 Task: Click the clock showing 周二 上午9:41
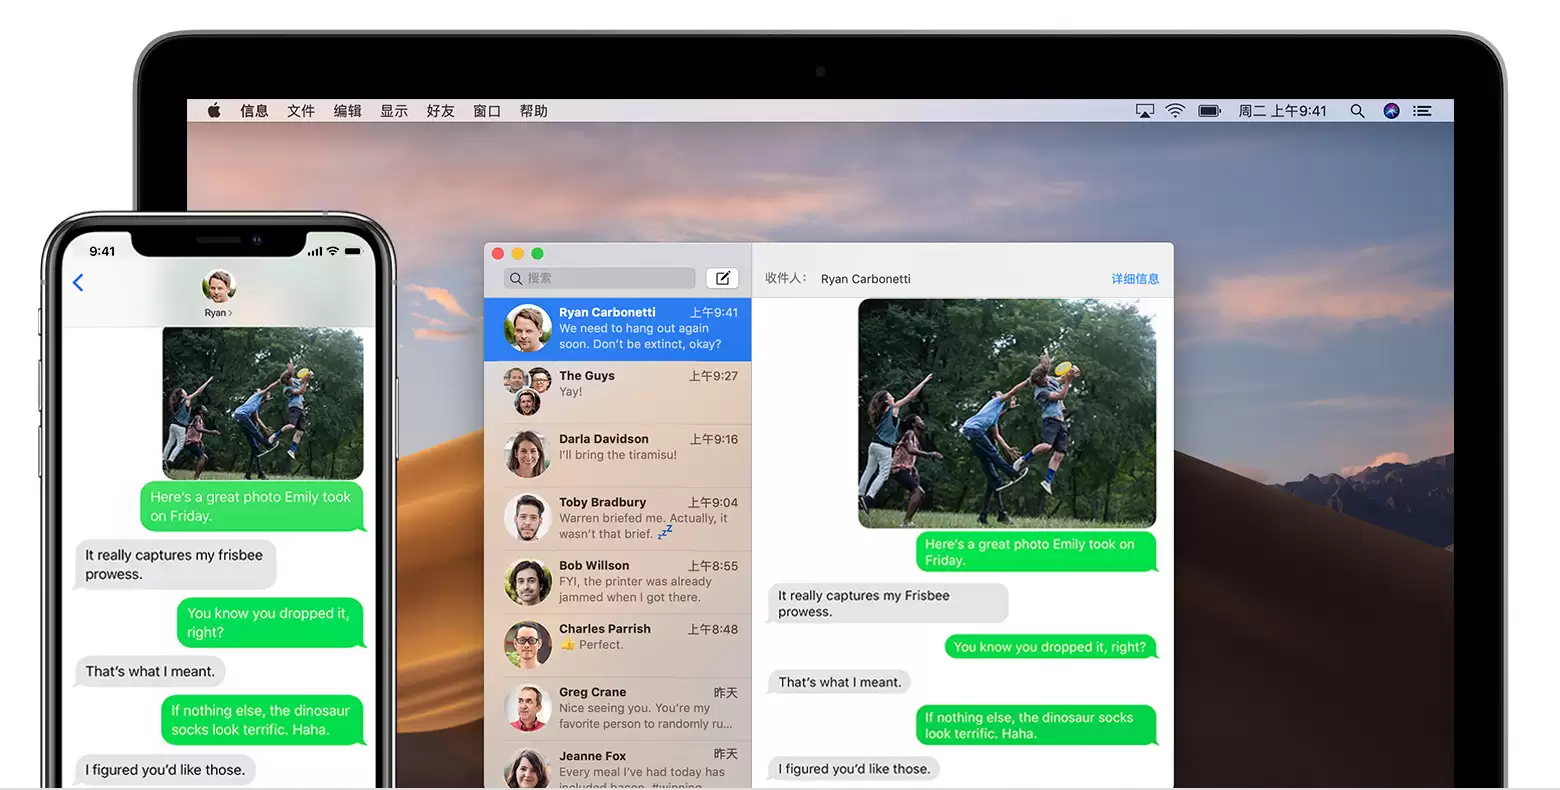(x=1282, y=111)
